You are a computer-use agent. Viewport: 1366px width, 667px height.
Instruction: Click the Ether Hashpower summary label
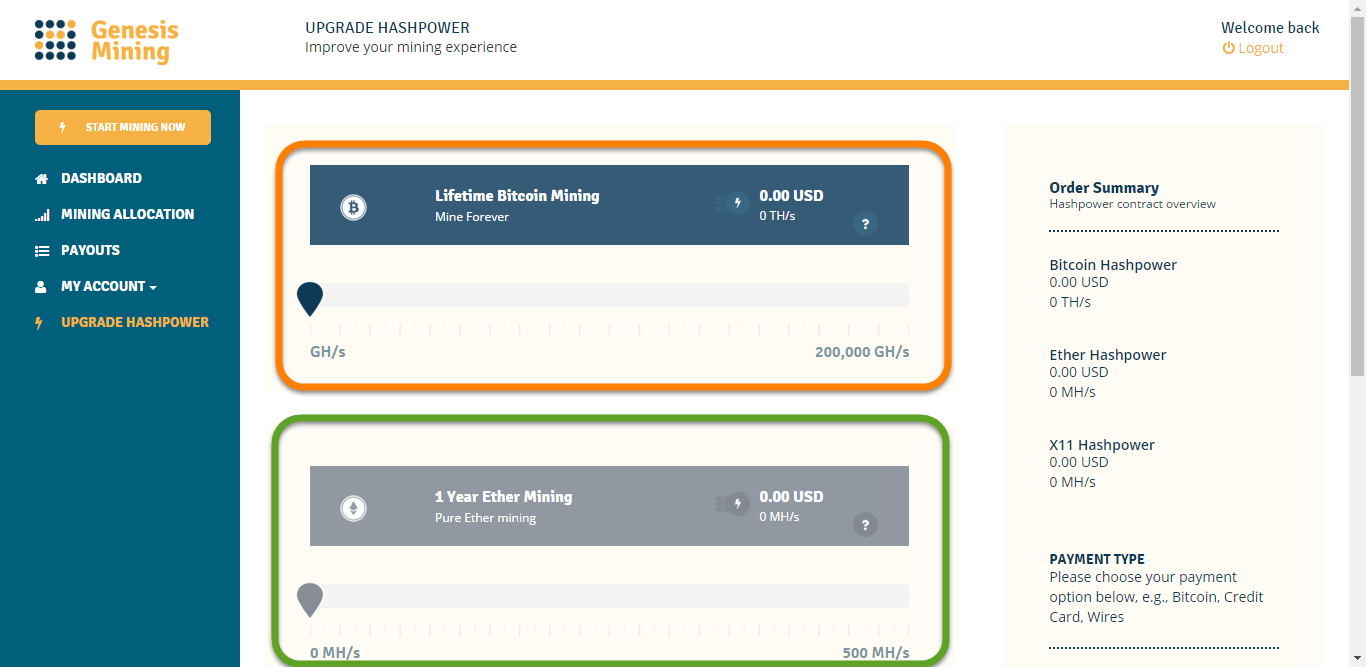[1108, 355]
